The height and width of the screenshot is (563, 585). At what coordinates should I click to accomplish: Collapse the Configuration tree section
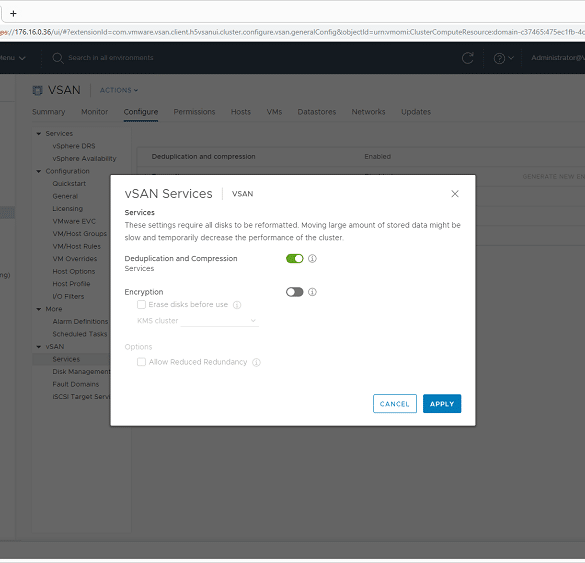[x=39, y=171]
